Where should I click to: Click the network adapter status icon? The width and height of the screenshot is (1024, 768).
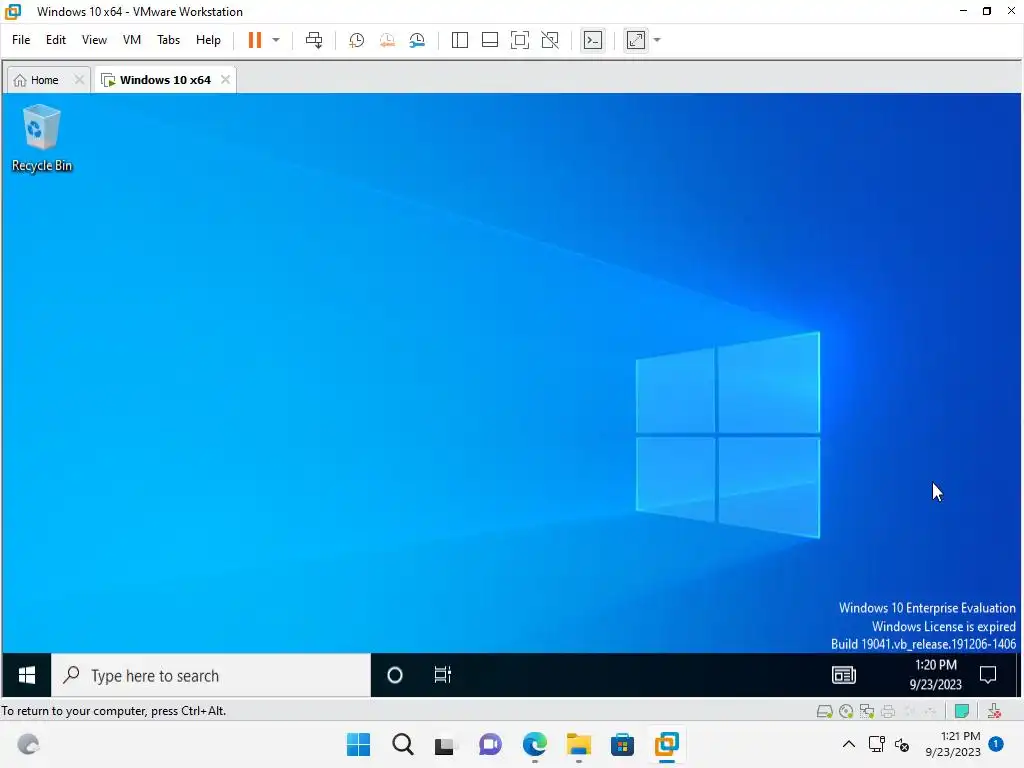[867, 711]
